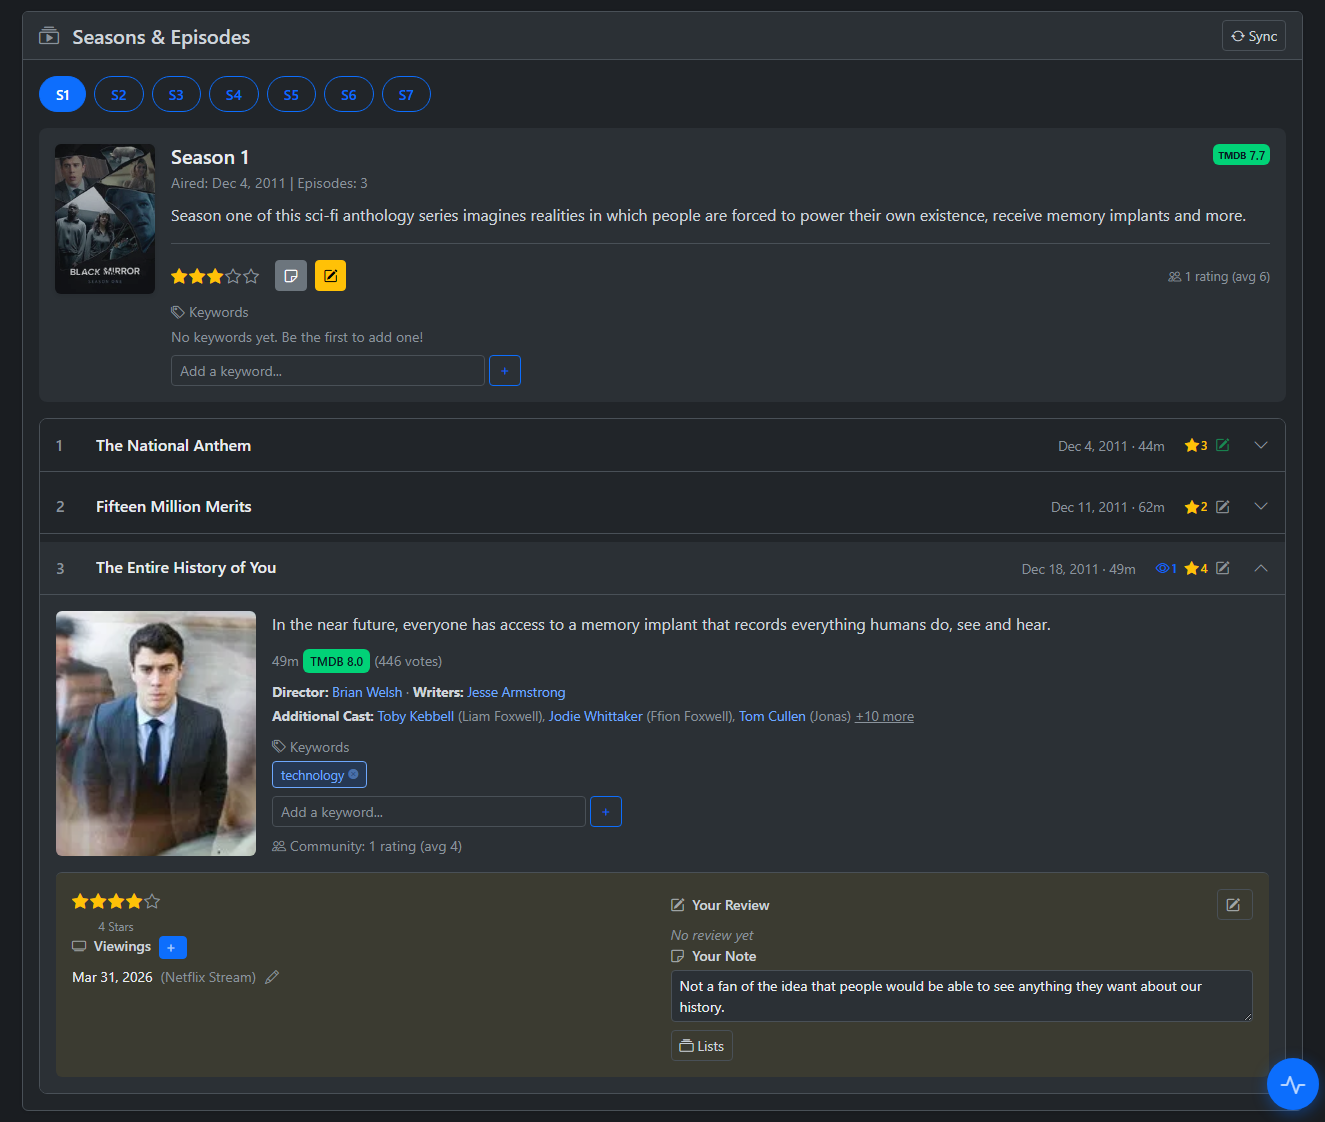Click the pencil icon next to Netflix Stream viewing

[x=272, y=978]
